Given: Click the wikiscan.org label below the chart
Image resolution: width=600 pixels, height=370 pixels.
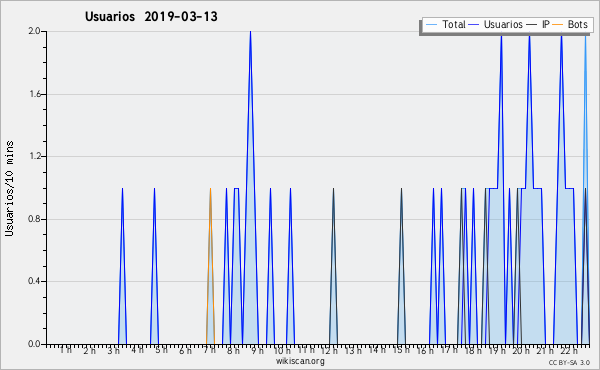Looking at the screenshot, I should [x=300, y=361].
